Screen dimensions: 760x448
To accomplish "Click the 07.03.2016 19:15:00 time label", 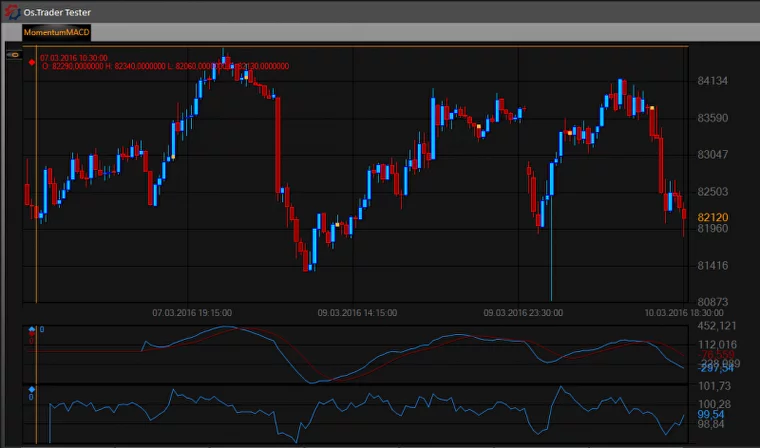I will tap(192, 313).
